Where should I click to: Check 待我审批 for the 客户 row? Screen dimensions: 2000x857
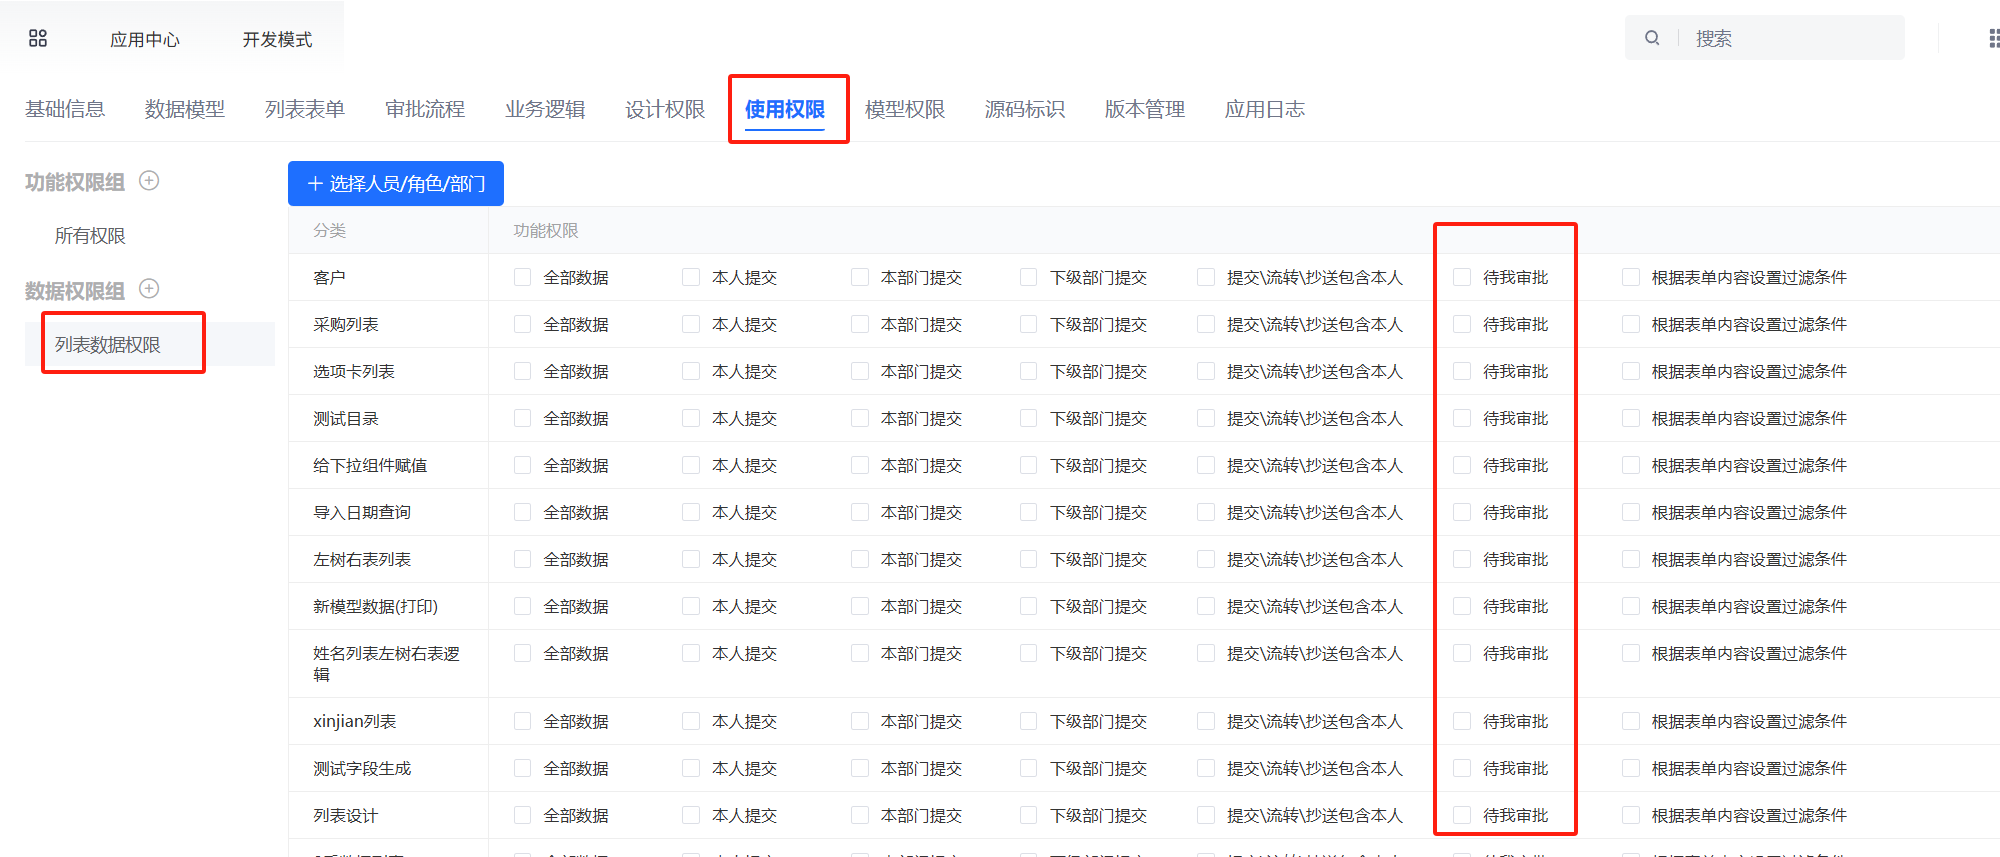pyautogui.click(x=1462, y=277)
